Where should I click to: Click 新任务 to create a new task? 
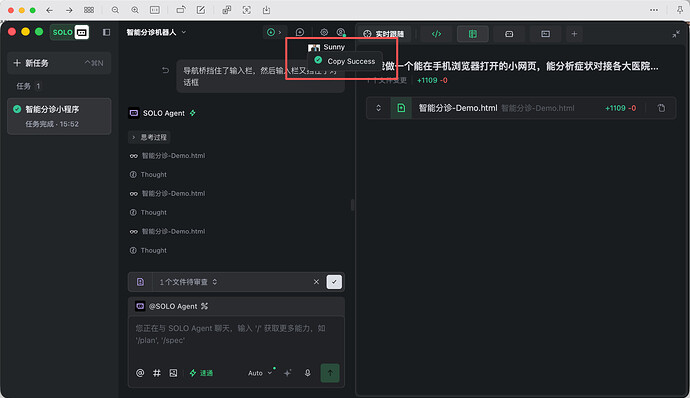(x=59, y=63)
